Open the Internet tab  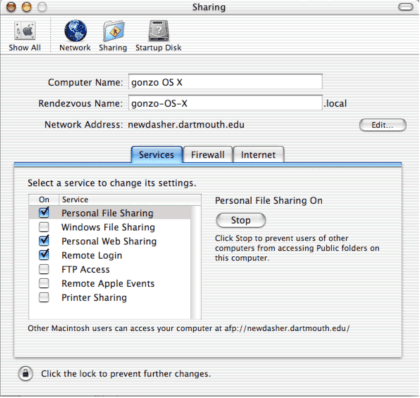[258, 154]
